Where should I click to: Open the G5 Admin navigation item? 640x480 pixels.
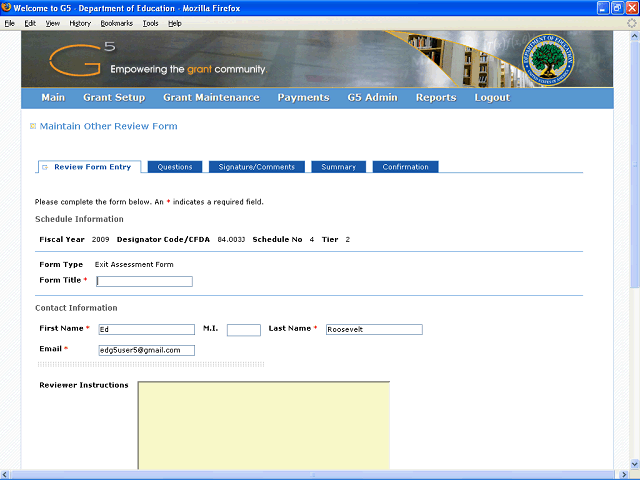coord(373,98)
